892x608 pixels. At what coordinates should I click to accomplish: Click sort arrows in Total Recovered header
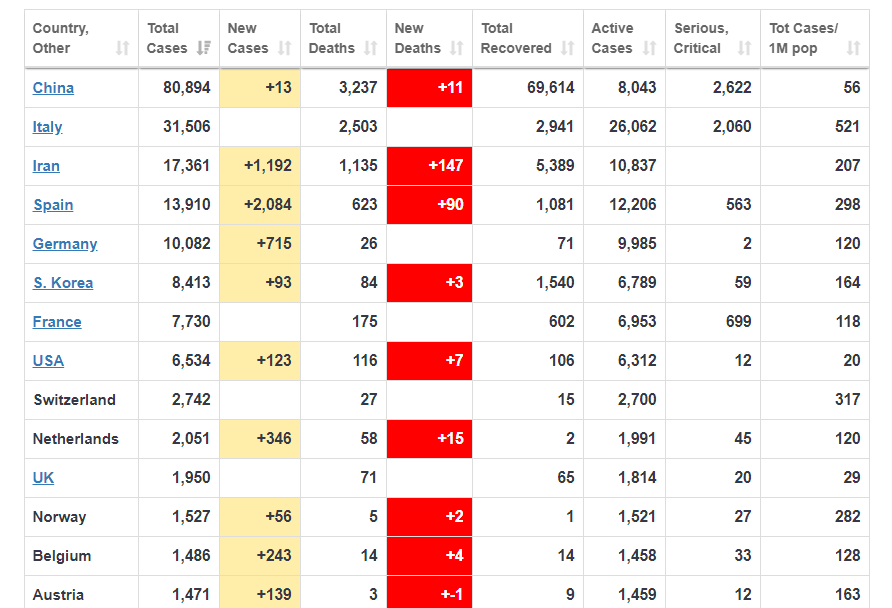(x=568, y=48)
